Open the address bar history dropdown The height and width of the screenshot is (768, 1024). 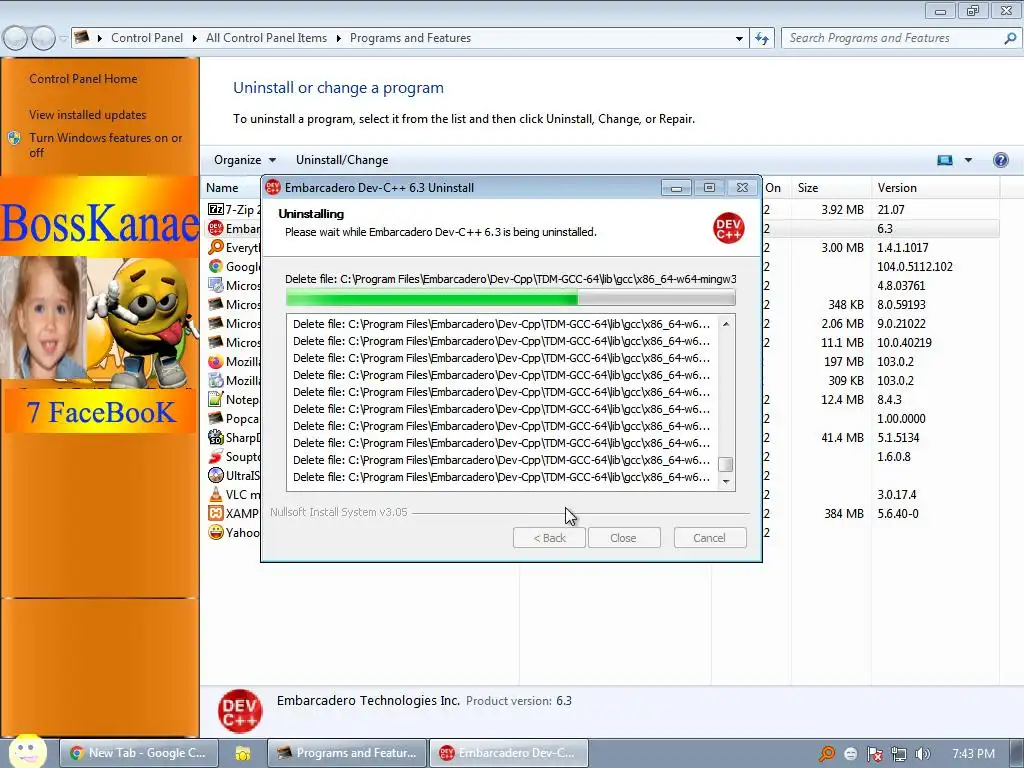tap(739, 39)
